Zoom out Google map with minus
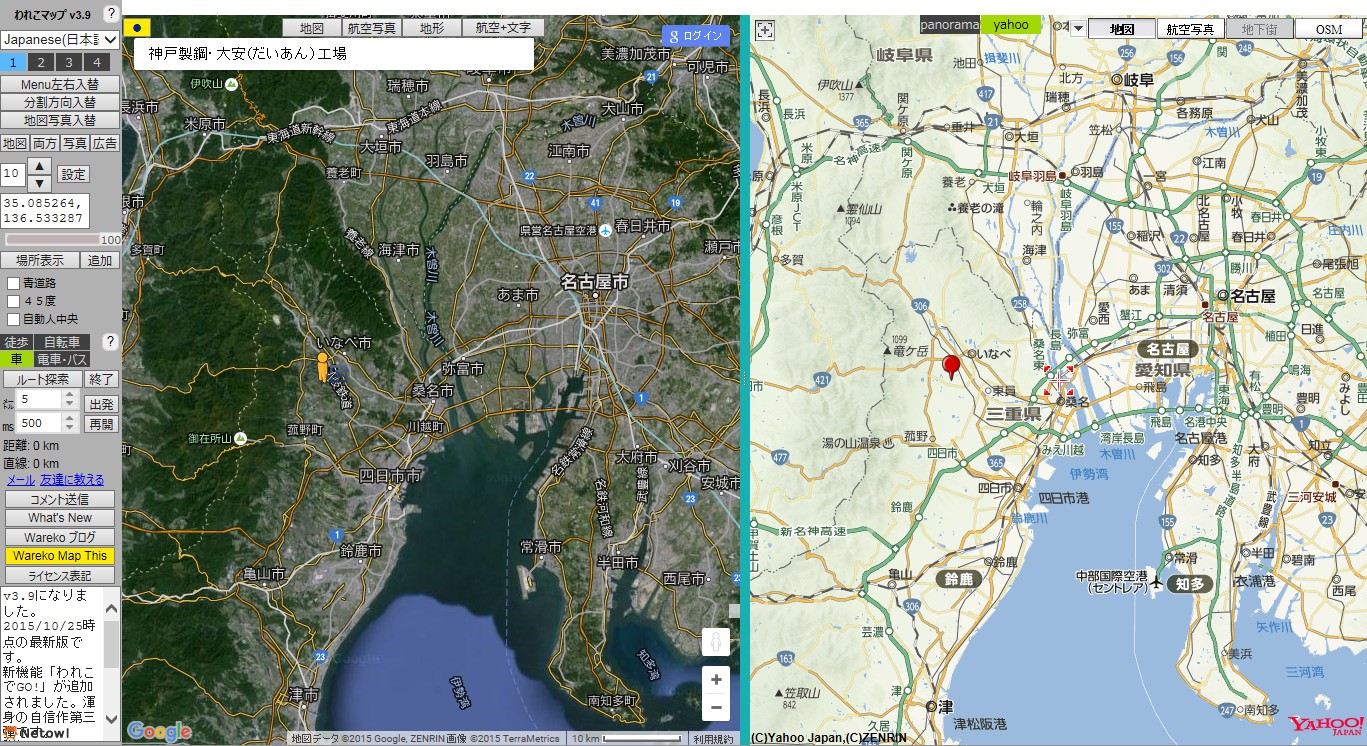This screenshot has height=746, width=1367. coord(715,707)
